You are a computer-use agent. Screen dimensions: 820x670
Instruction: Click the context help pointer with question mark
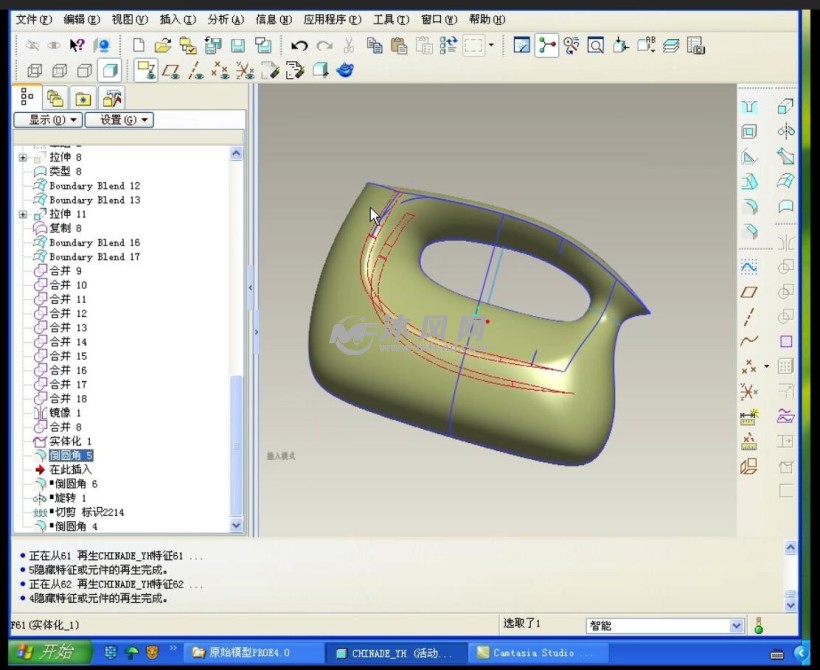(x=77, y=46)
